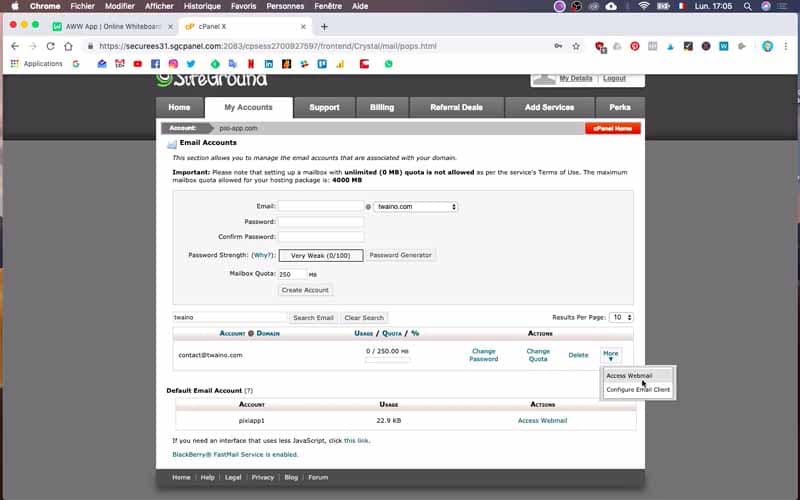Image resolution: width=800 pixels, height=500 pixels.
Task: Open the WhatsApp bookmark
Action: coord(389,64)
